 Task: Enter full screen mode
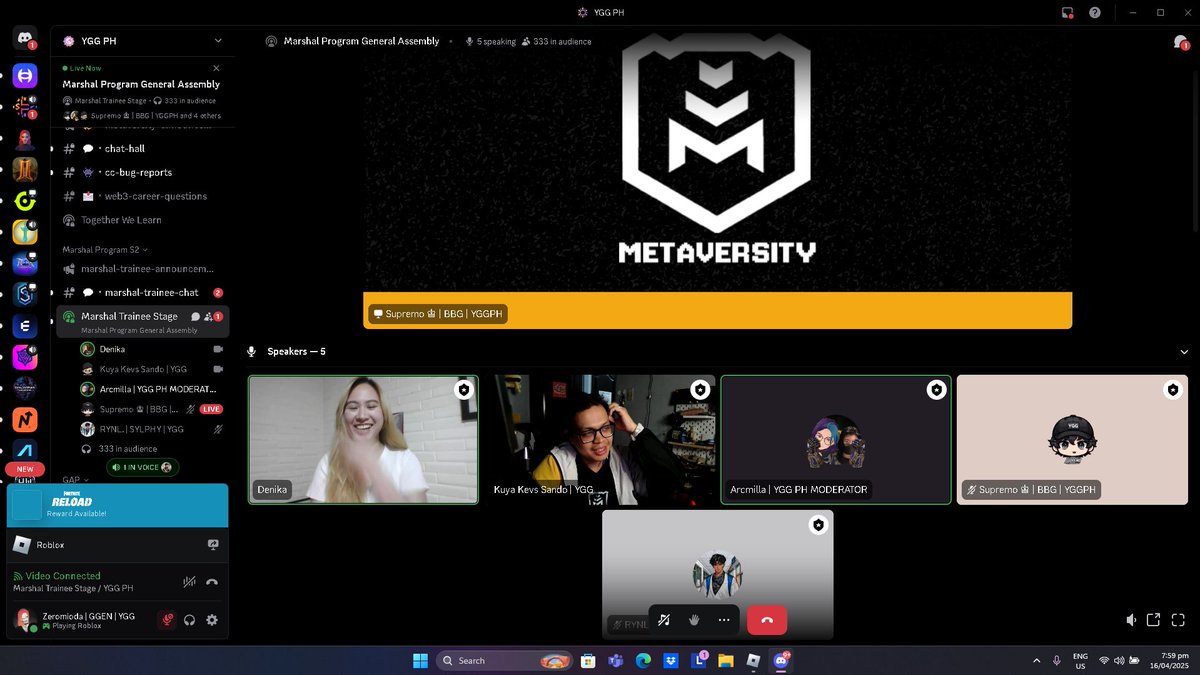tap(1176, 620)
